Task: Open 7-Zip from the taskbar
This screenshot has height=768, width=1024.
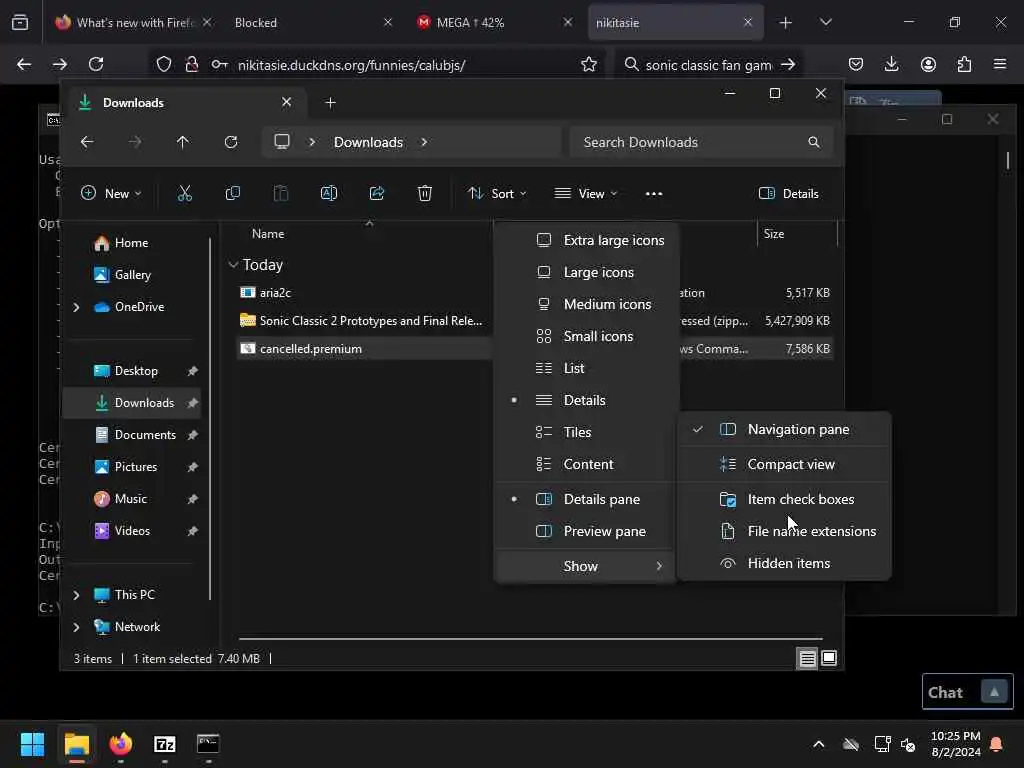Action: pos(165,744)
